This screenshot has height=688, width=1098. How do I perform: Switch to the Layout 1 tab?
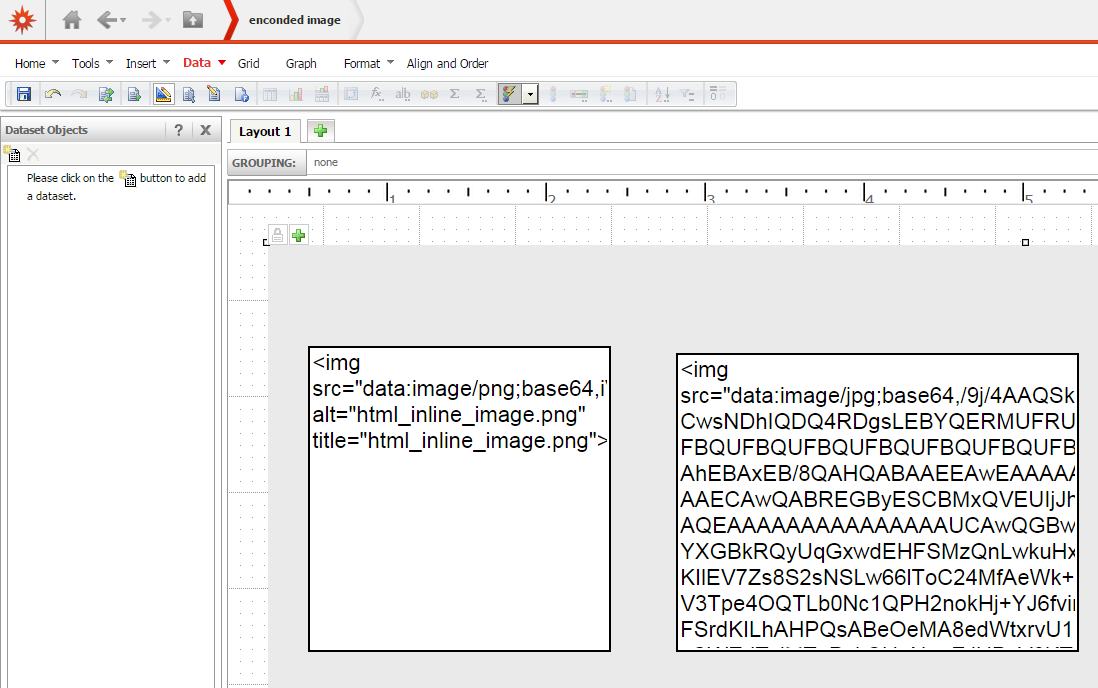click(x=265, y=131)
